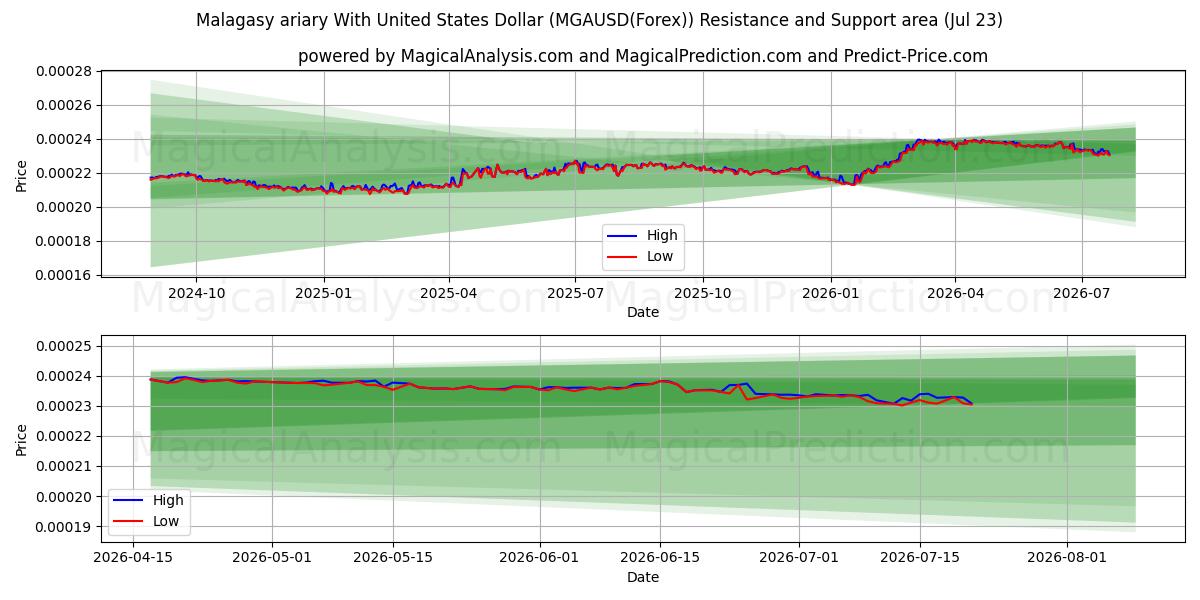Click the 2025-07 x-axis label

pos(575,293)
